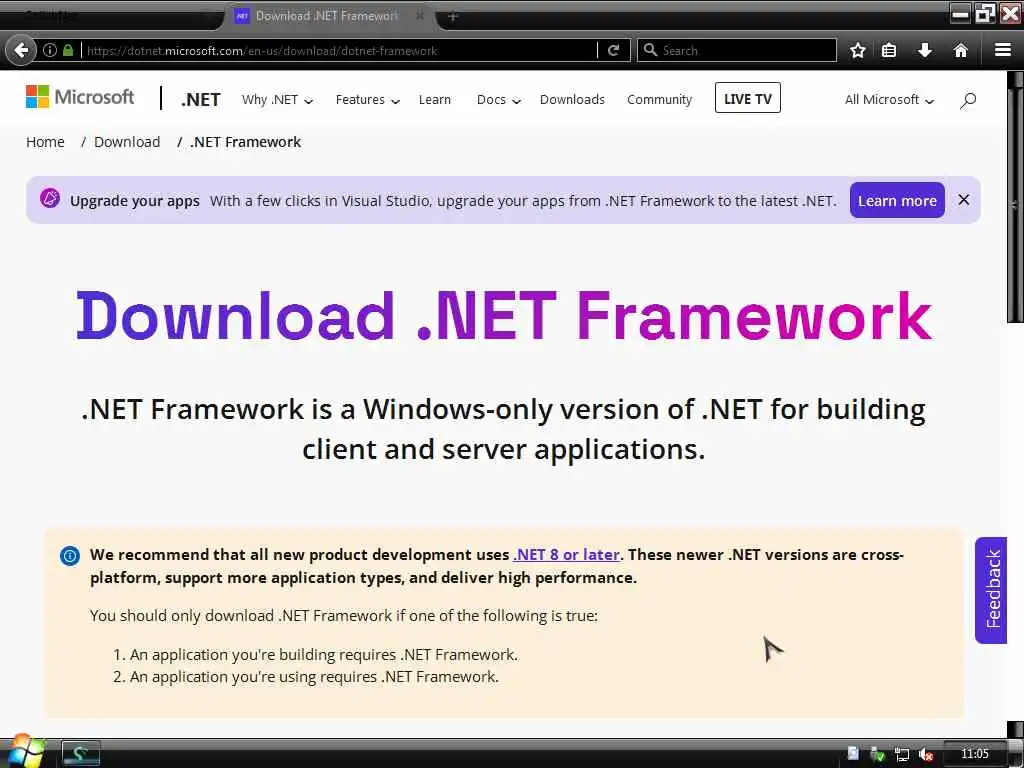The image size is (1024, 768).
Task: Click the taskbar application icon
Action: click(x=80, y=754)
